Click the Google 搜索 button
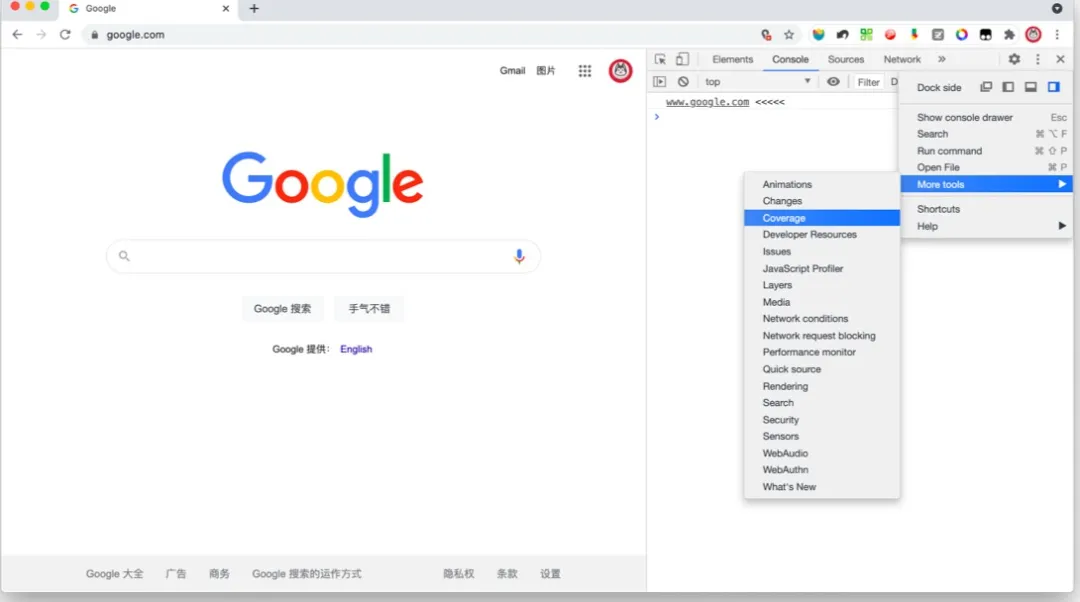Viewport: 1080px width, 602px height. click(x=282, y=309)
